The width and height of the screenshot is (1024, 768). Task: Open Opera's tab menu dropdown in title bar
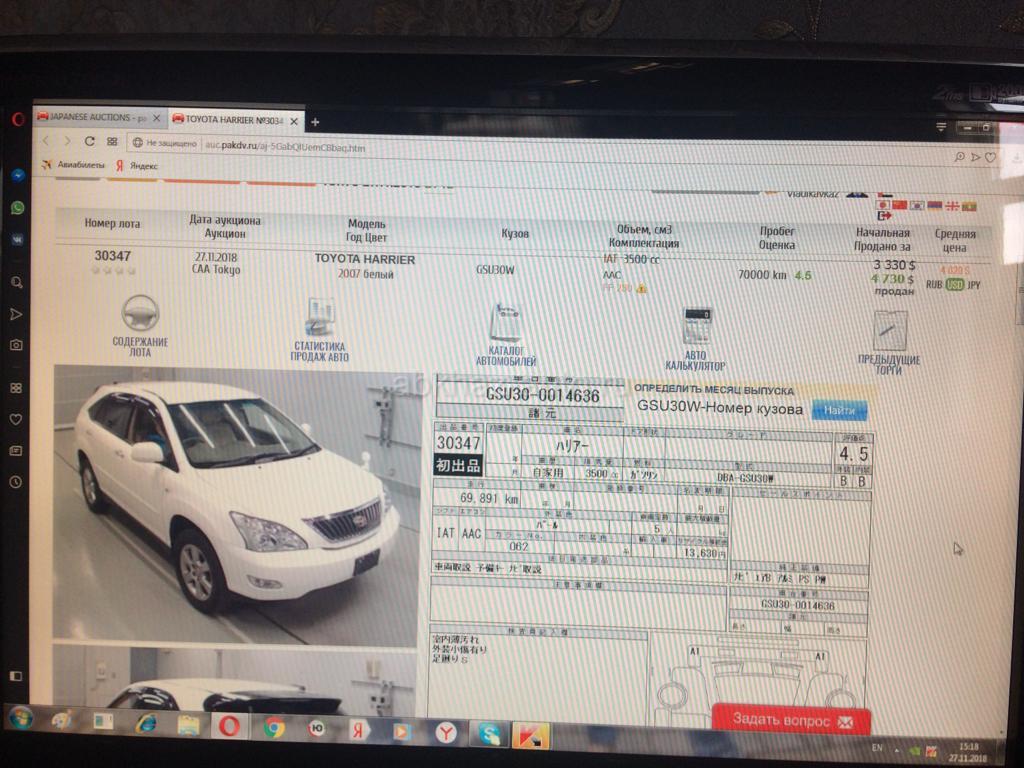pos(941,127)
